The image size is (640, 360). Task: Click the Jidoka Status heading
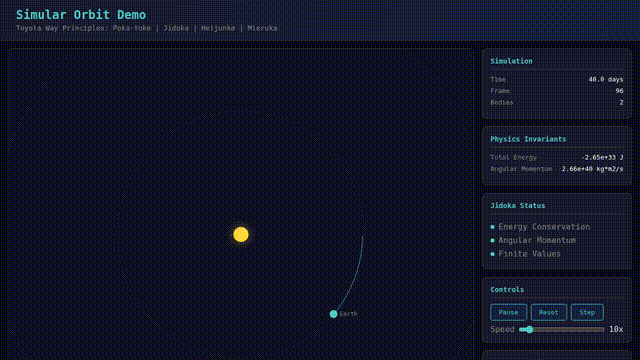518,206
